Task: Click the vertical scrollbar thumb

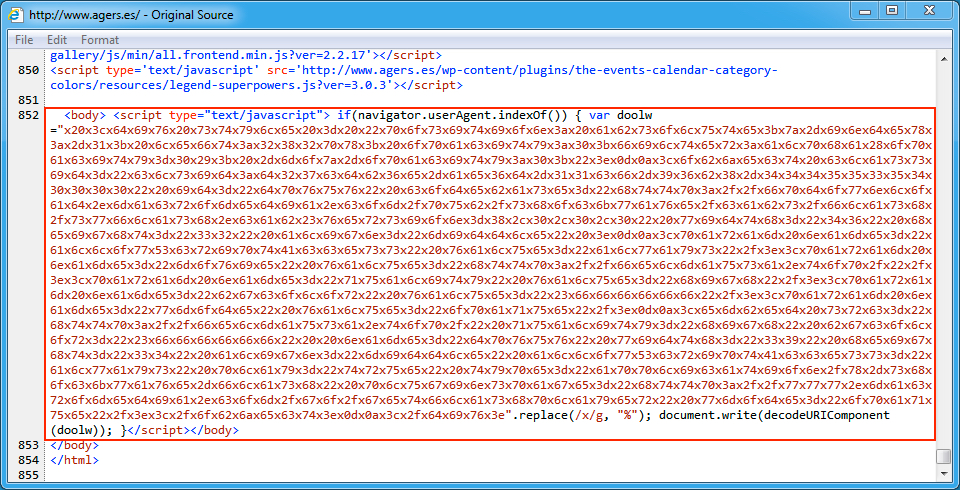Action: coord(943,457)
